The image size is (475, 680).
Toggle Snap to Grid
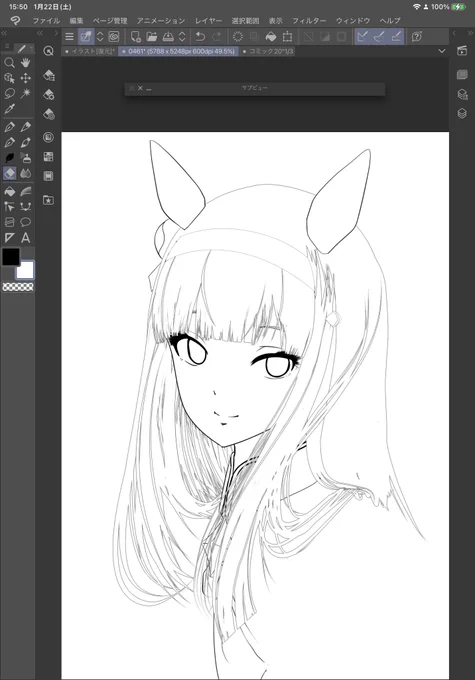[396, 36]
